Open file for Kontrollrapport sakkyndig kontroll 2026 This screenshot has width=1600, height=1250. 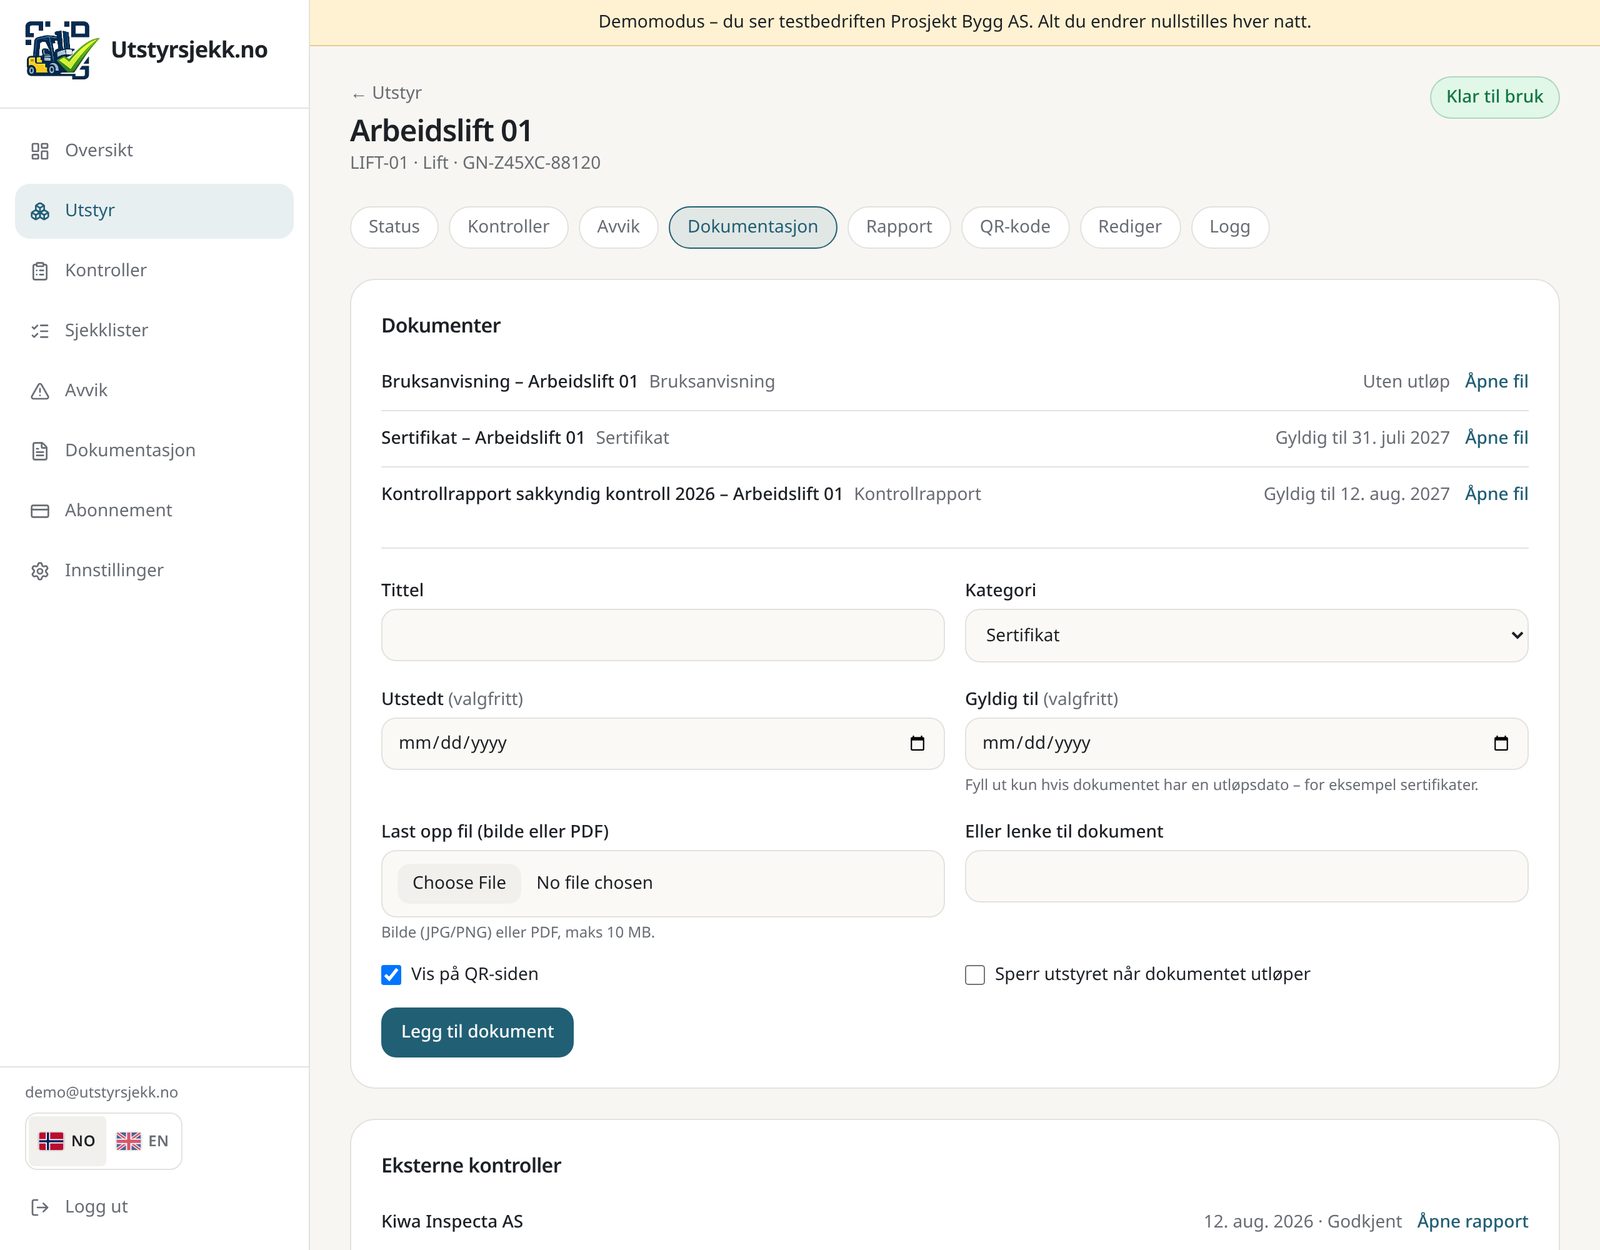point(1496,493)
